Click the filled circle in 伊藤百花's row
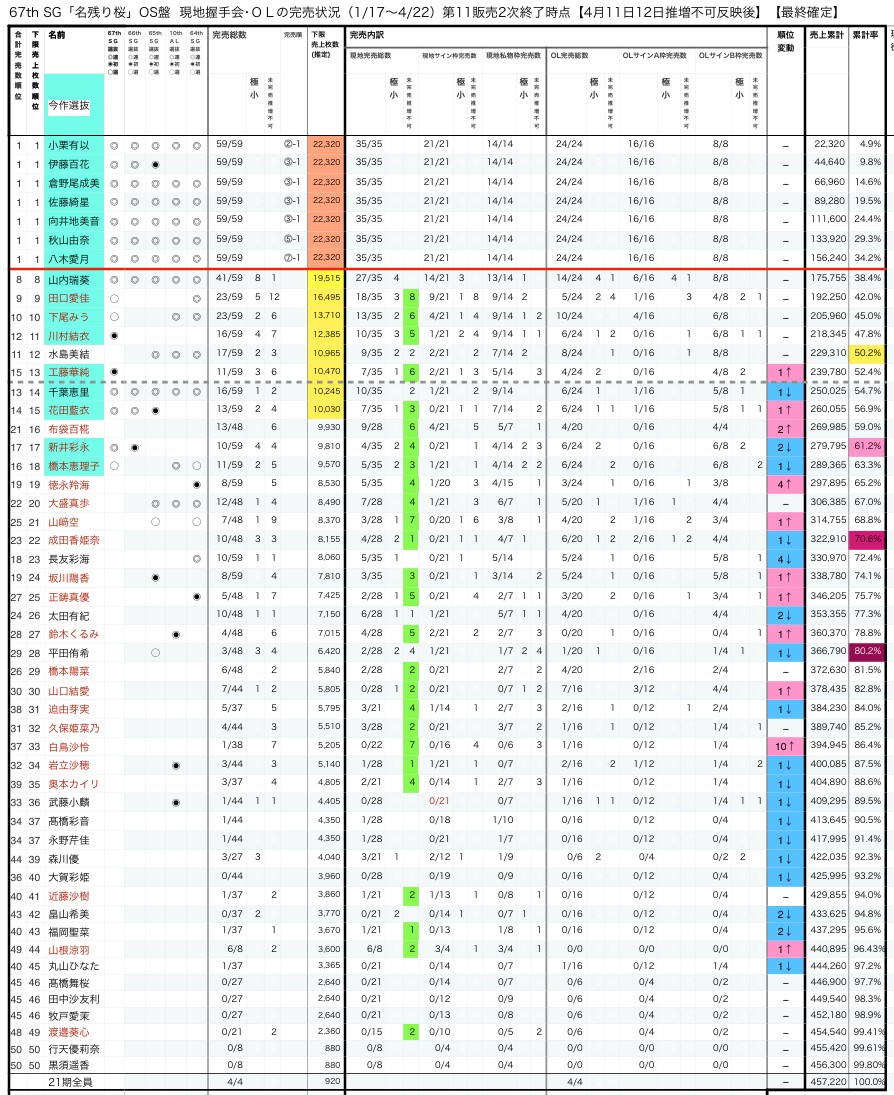 click(x=155, y=163)
